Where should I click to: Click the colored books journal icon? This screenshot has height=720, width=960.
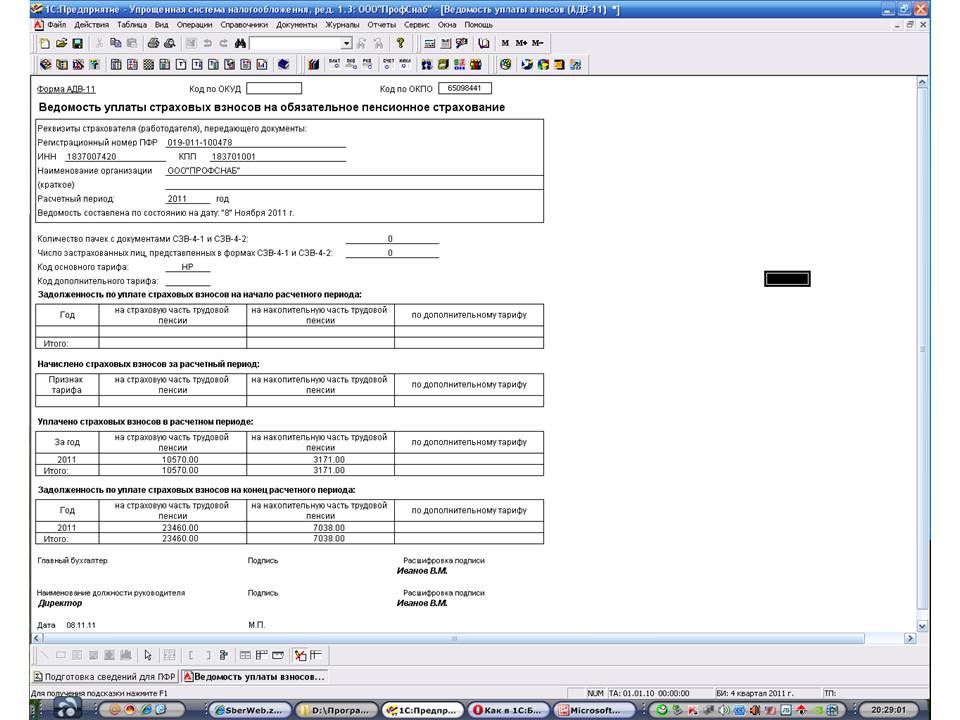point(313,64)
